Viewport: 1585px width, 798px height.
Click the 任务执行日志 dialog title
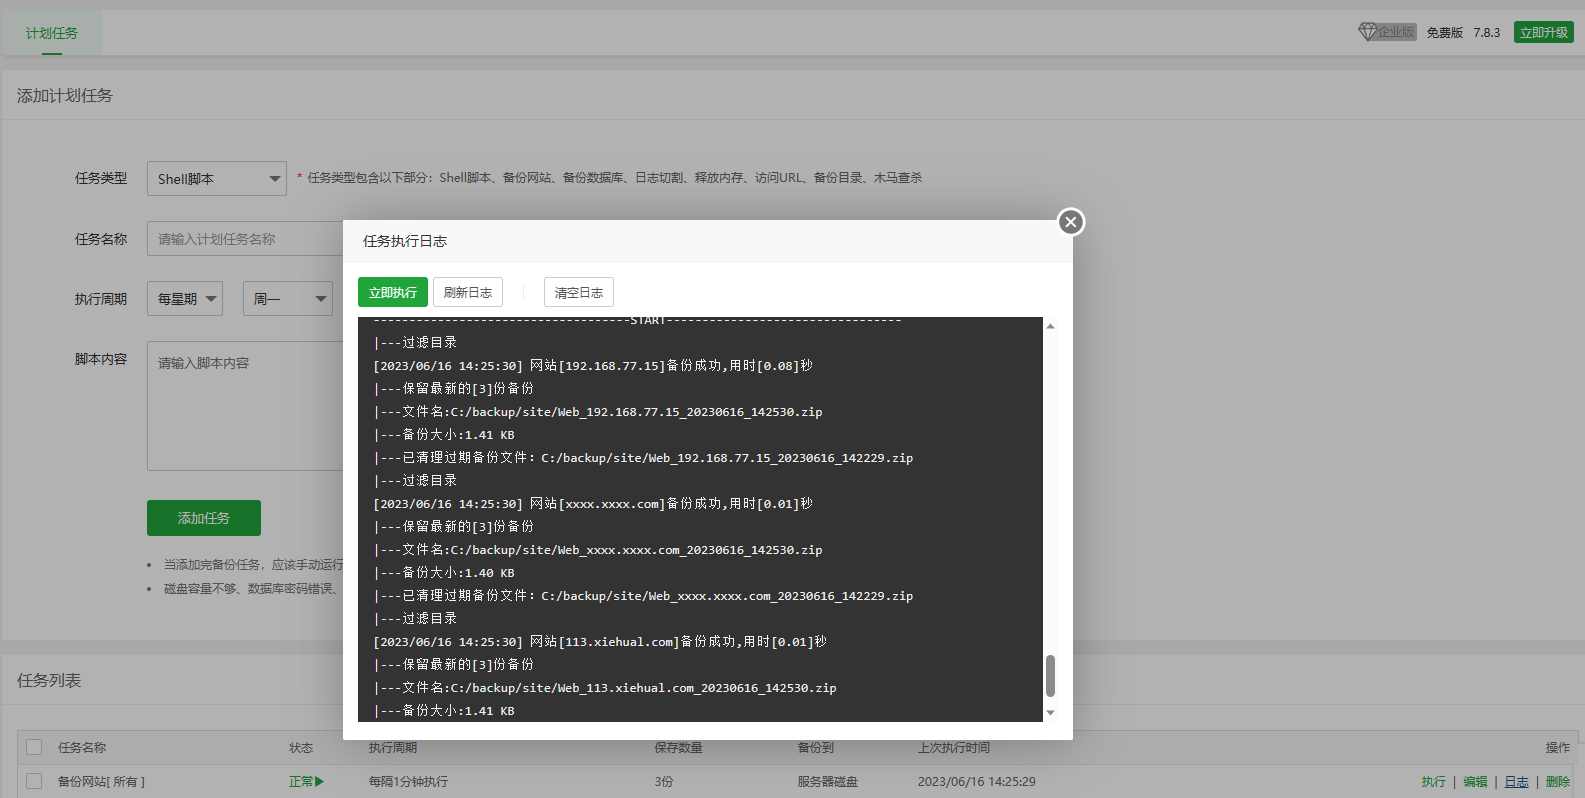[x=405, y=241]
